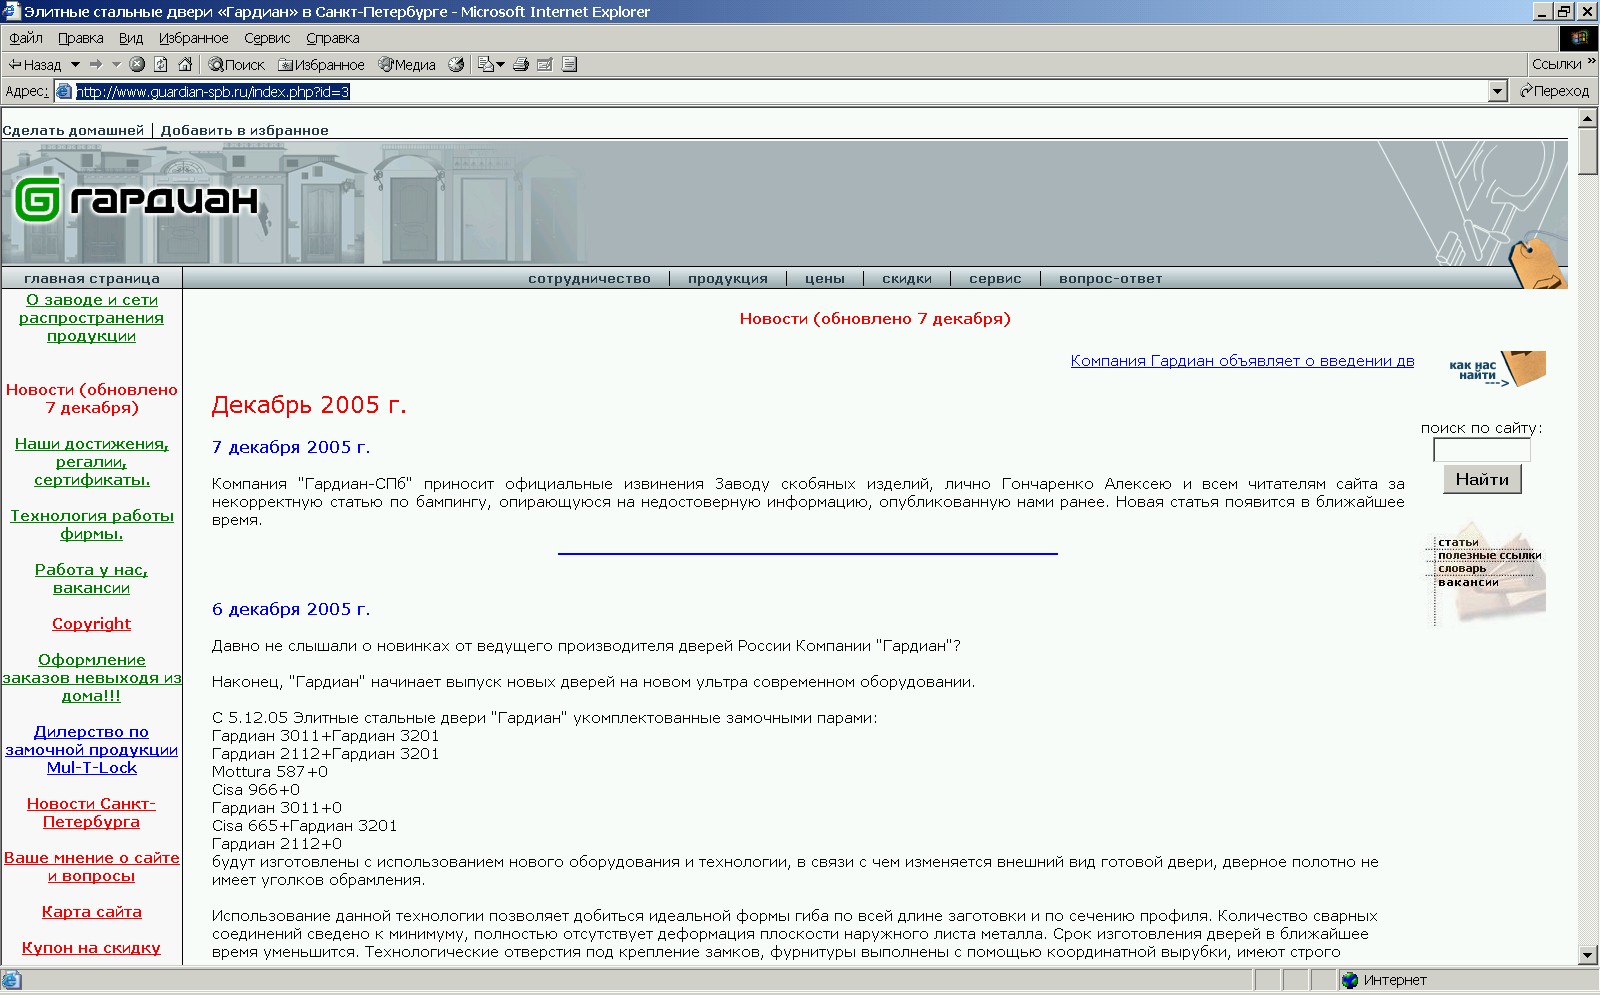Open the продукция nav item

[728, 279]
